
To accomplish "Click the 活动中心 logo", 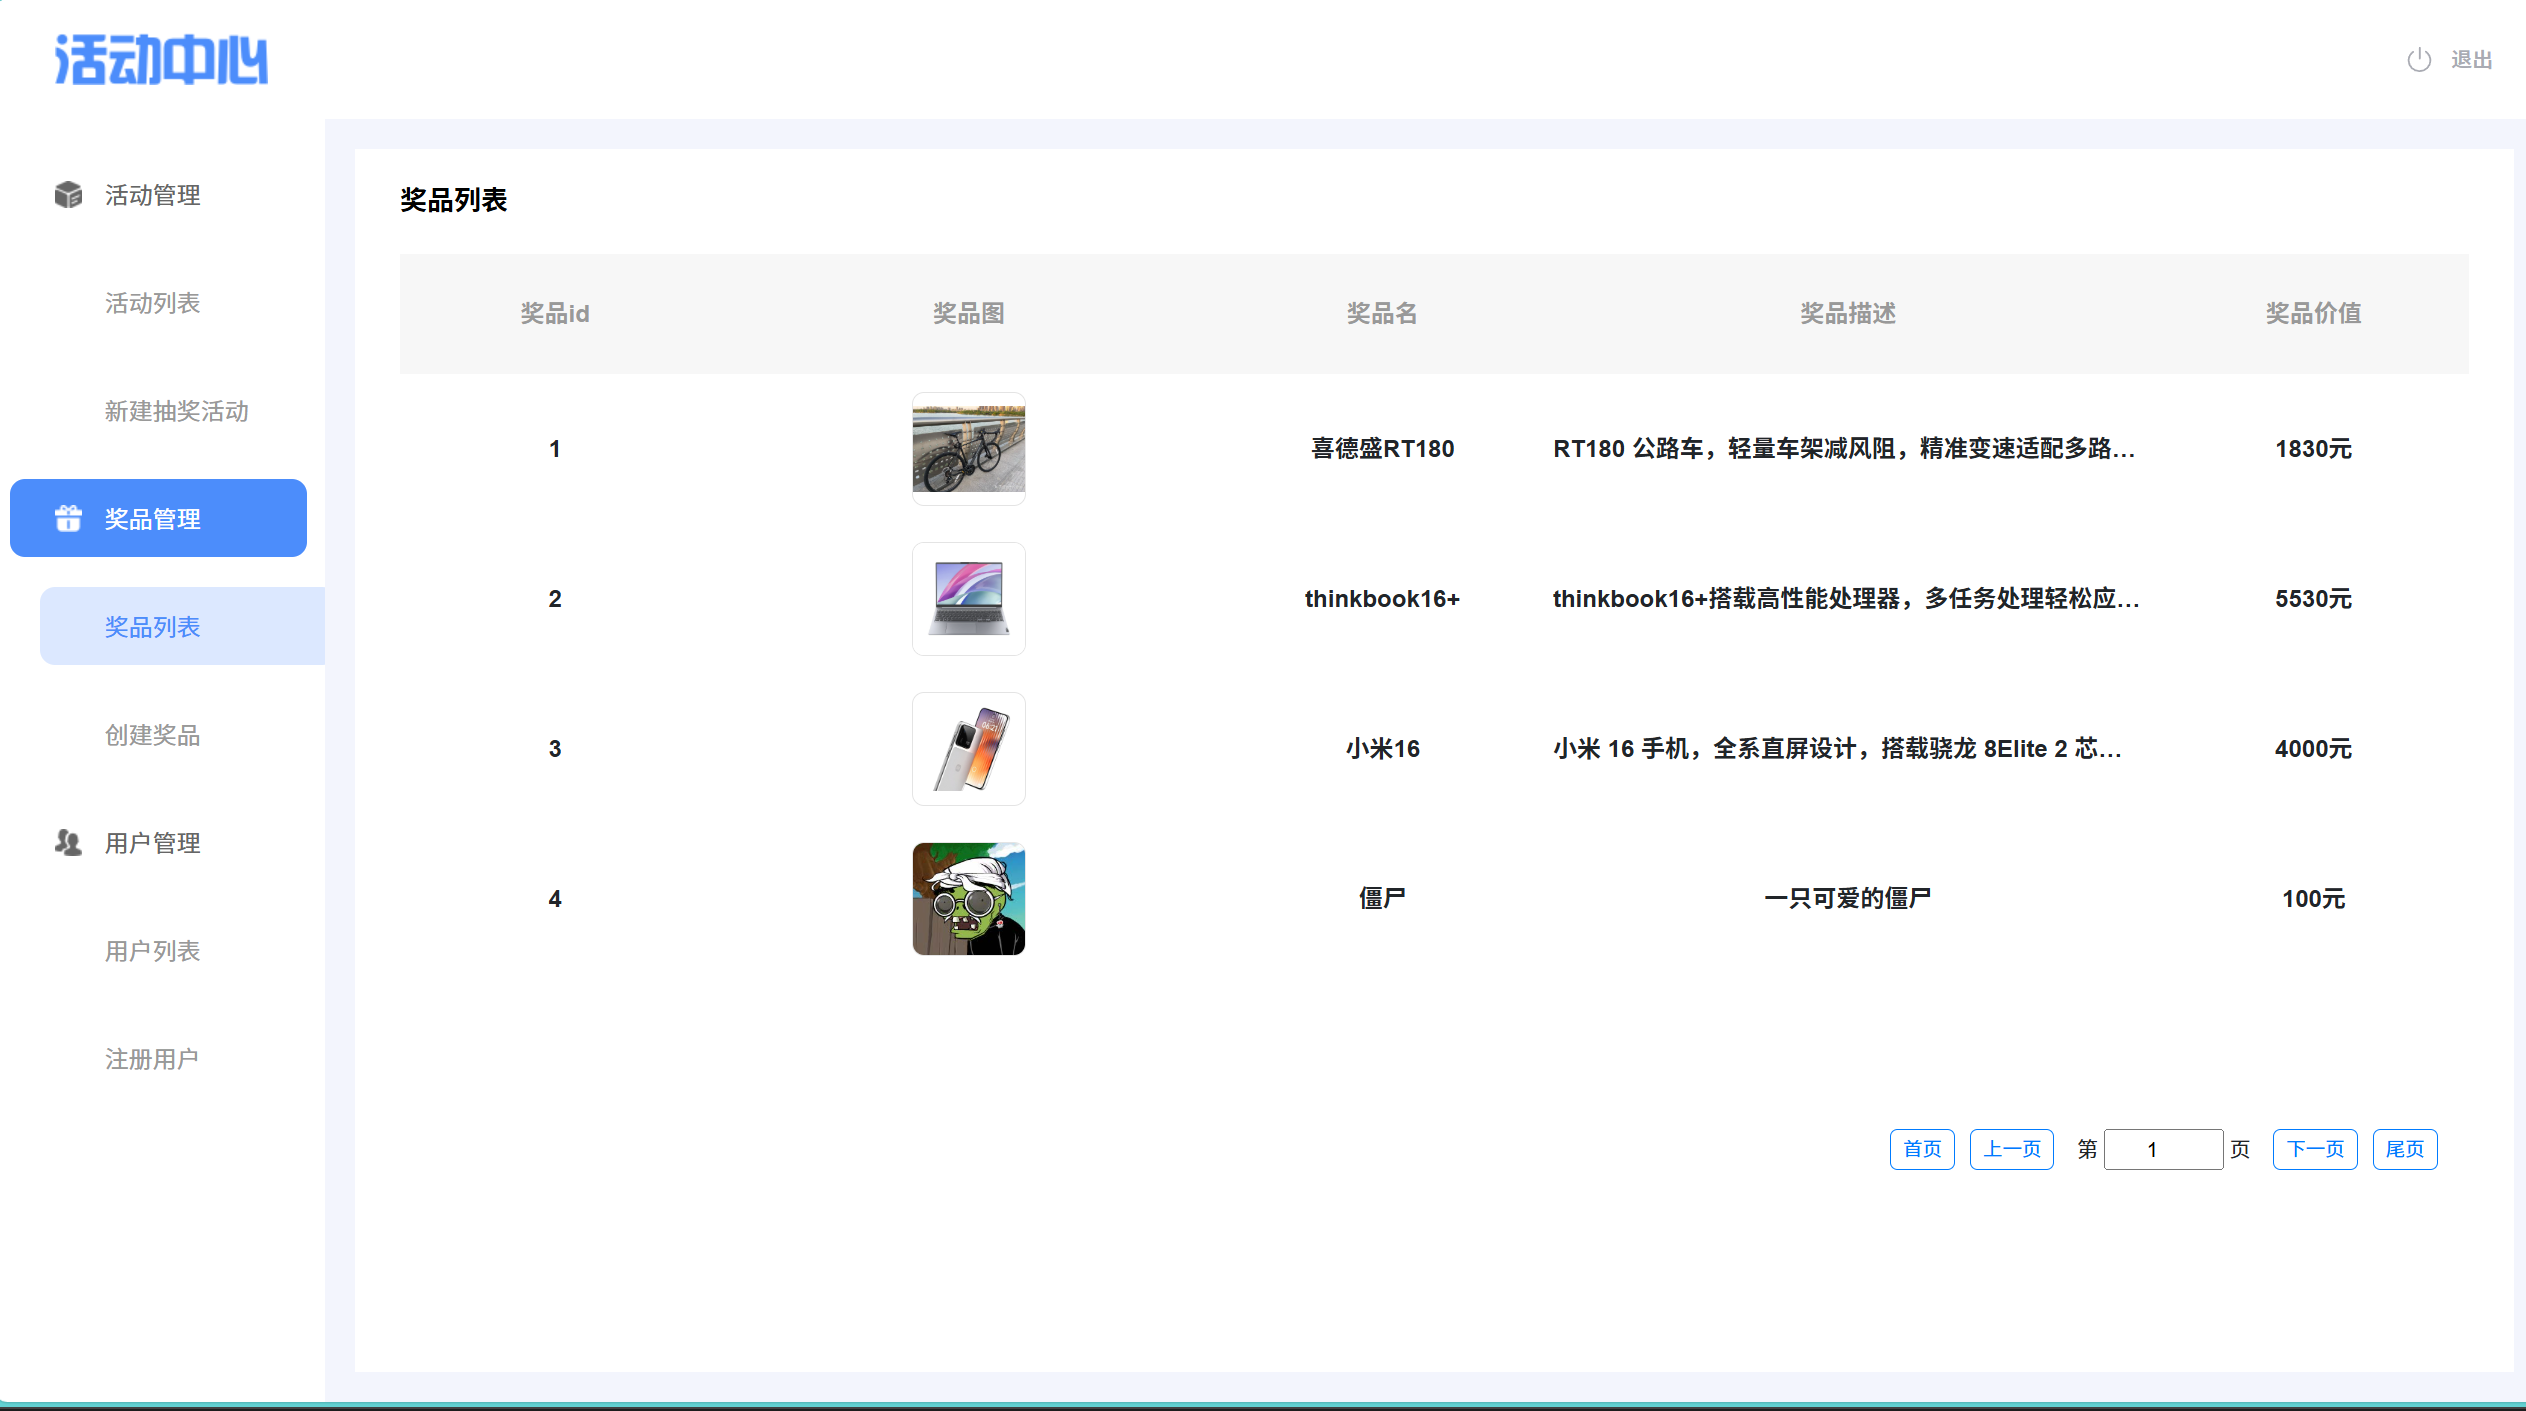I will coord(161,60).
